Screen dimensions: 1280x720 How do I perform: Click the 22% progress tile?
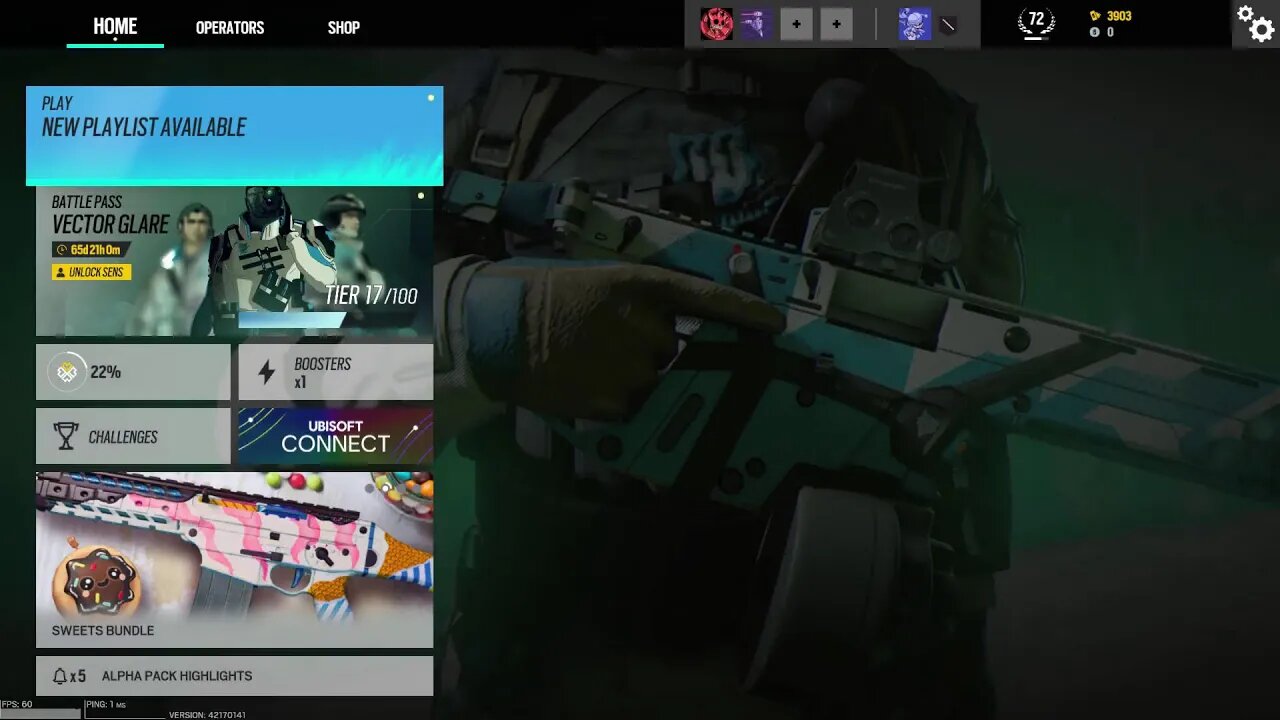coord(133,372)
